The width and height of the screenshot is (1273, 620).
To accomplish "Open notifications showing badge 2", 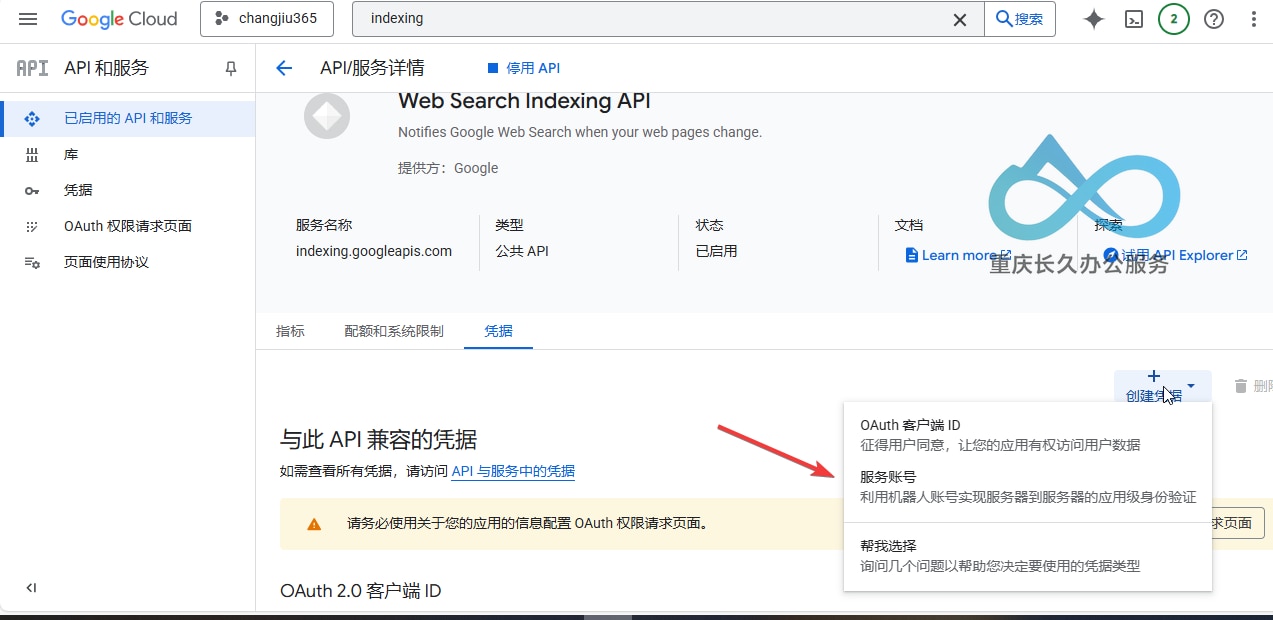I will pos(1174,19).
